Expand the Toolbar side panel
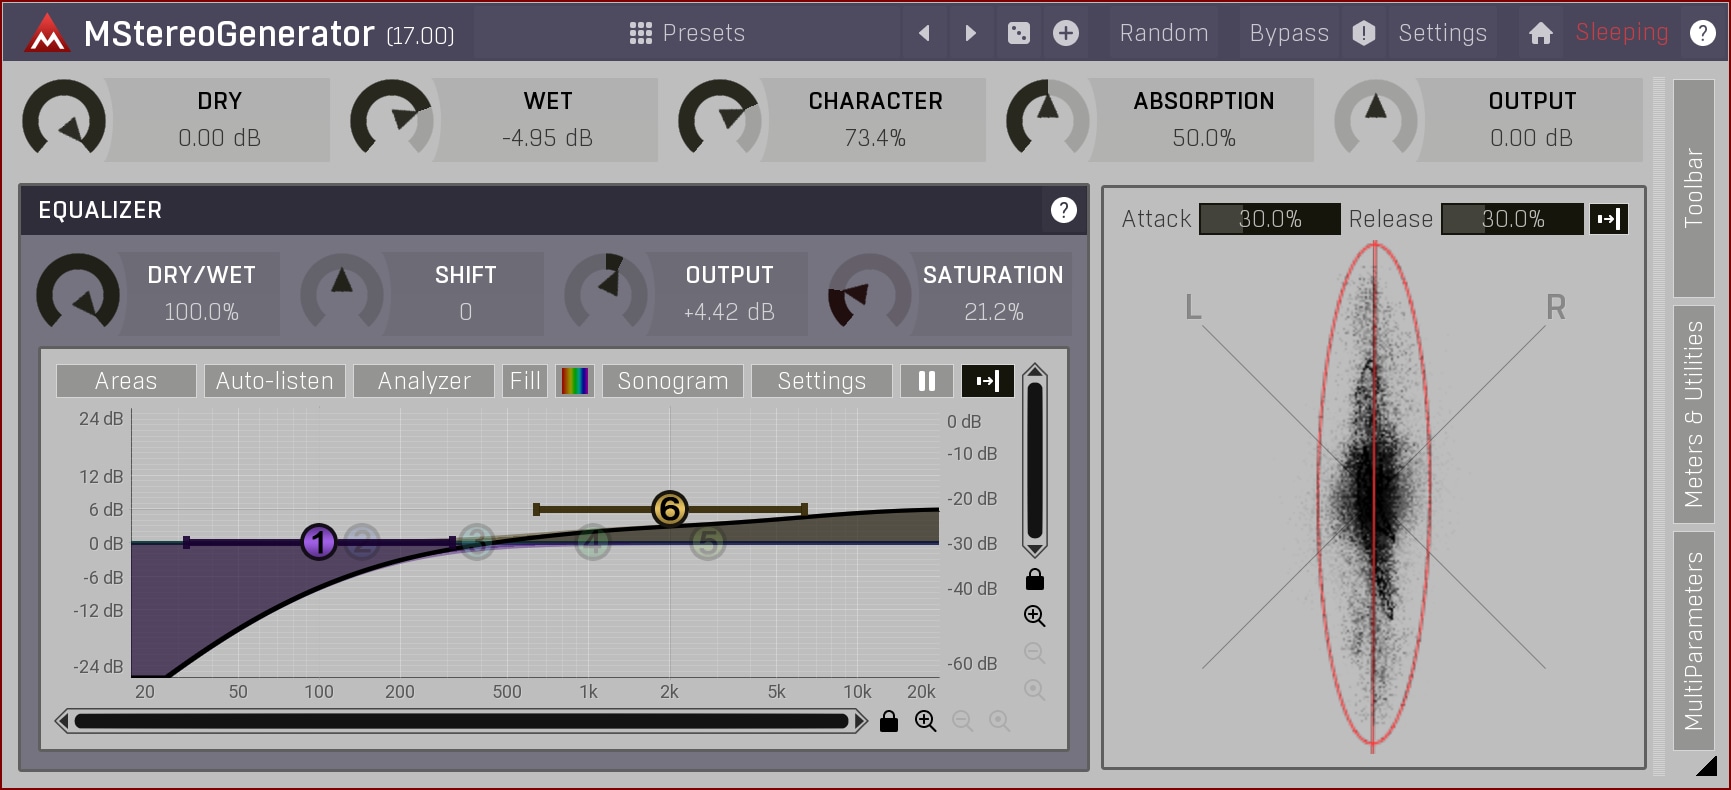Image resolution: width=1731 pixels, height=790 pixels. tap(1693, 188)
